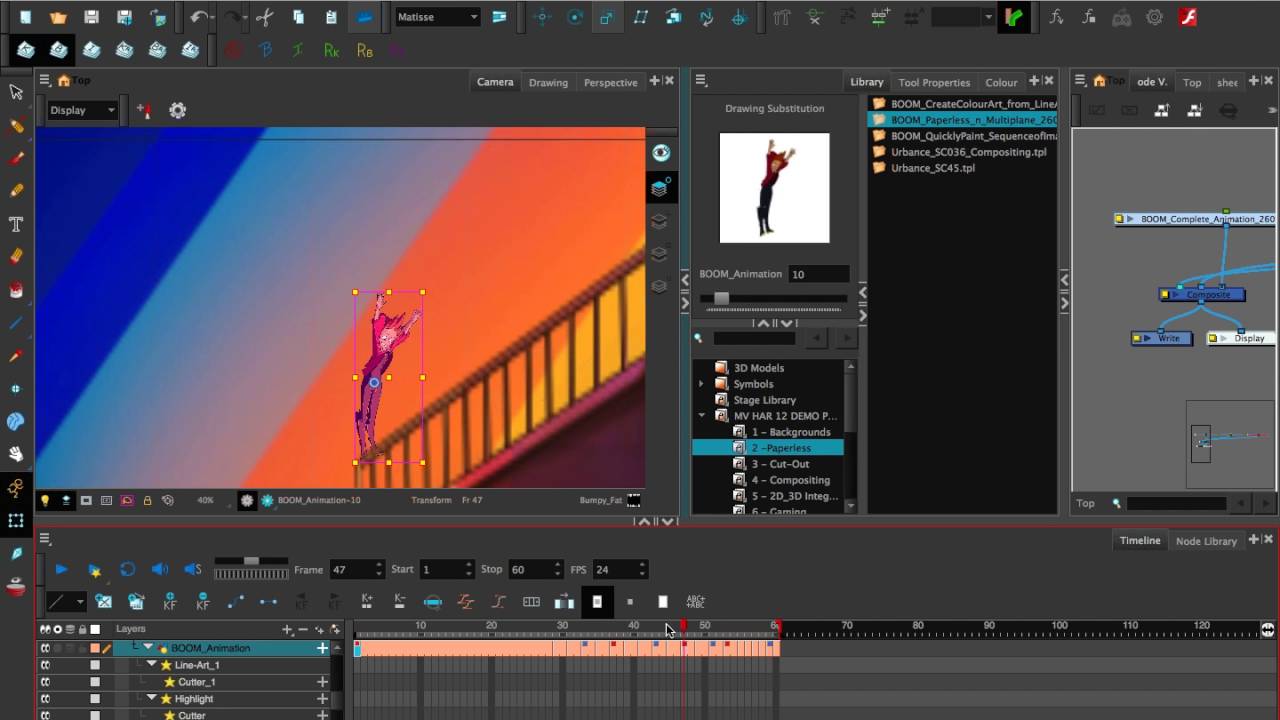The width and height of the screenshot is (1280, 720).
Task: Collapse the MV HAR 12 DEMO P... folder
Action: [701, 416]
